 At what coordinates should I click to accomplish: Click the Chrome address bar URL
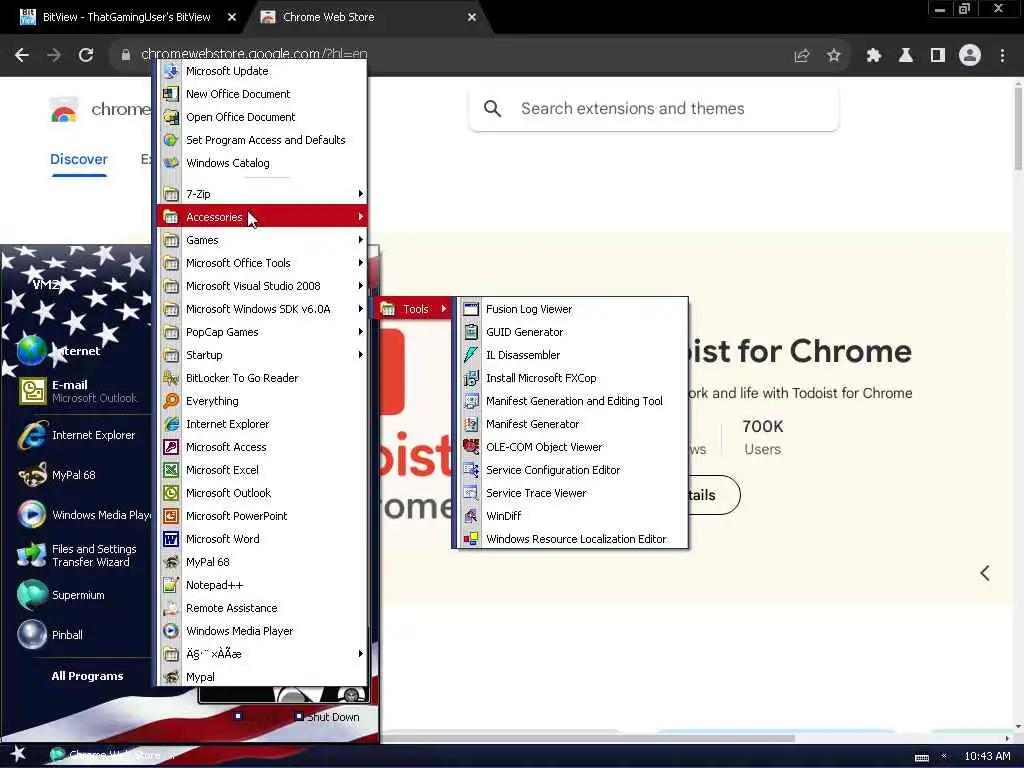(x=254, y=54)
